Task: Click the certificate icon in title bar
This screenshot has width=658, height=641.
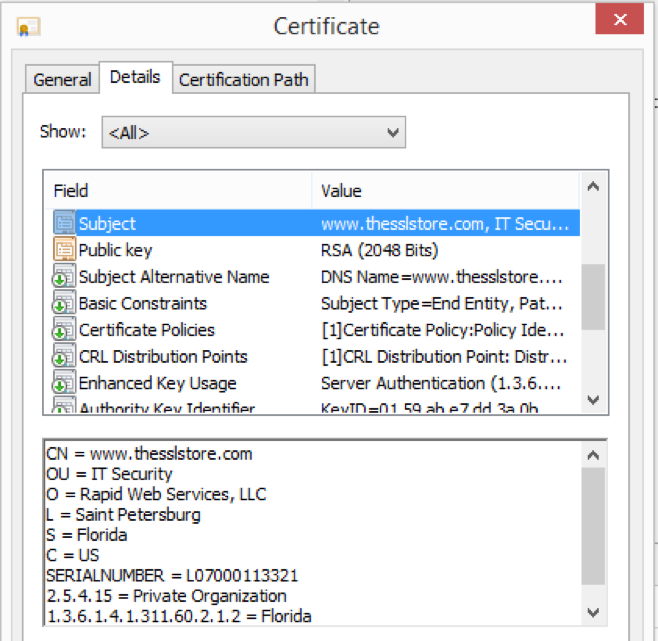Action: click(29, 27)
